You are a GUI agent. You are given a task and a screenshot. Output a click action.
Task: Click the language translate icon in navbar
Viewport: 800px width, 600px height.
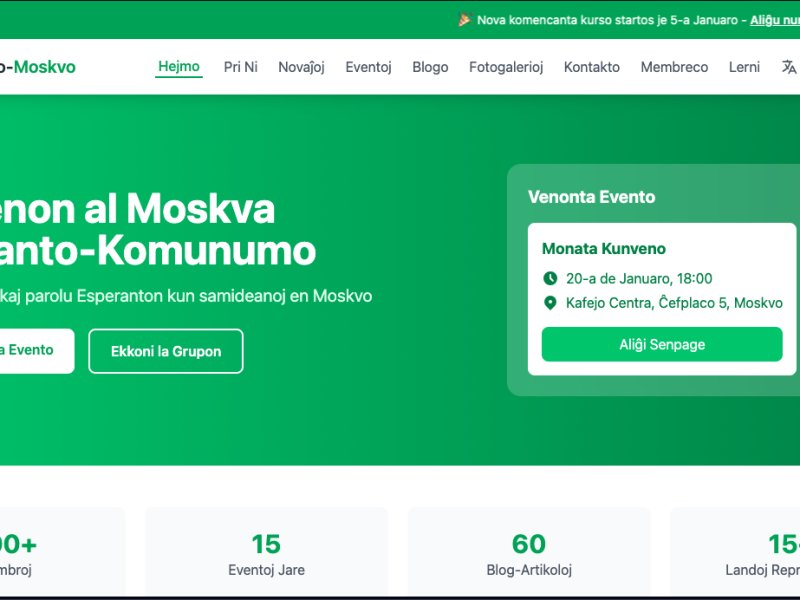(x=789, y=67)
